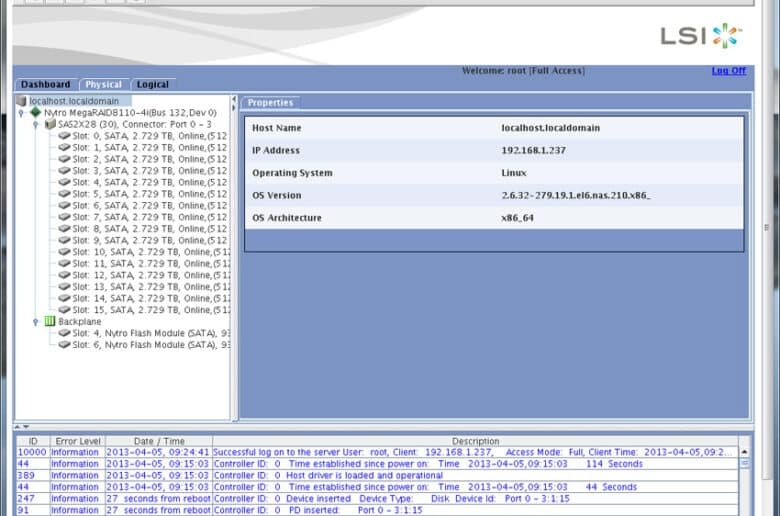Select event log row with ID 91
Image resolution: width=780 pixels, height=516 pixels.
tap(377, 510)
